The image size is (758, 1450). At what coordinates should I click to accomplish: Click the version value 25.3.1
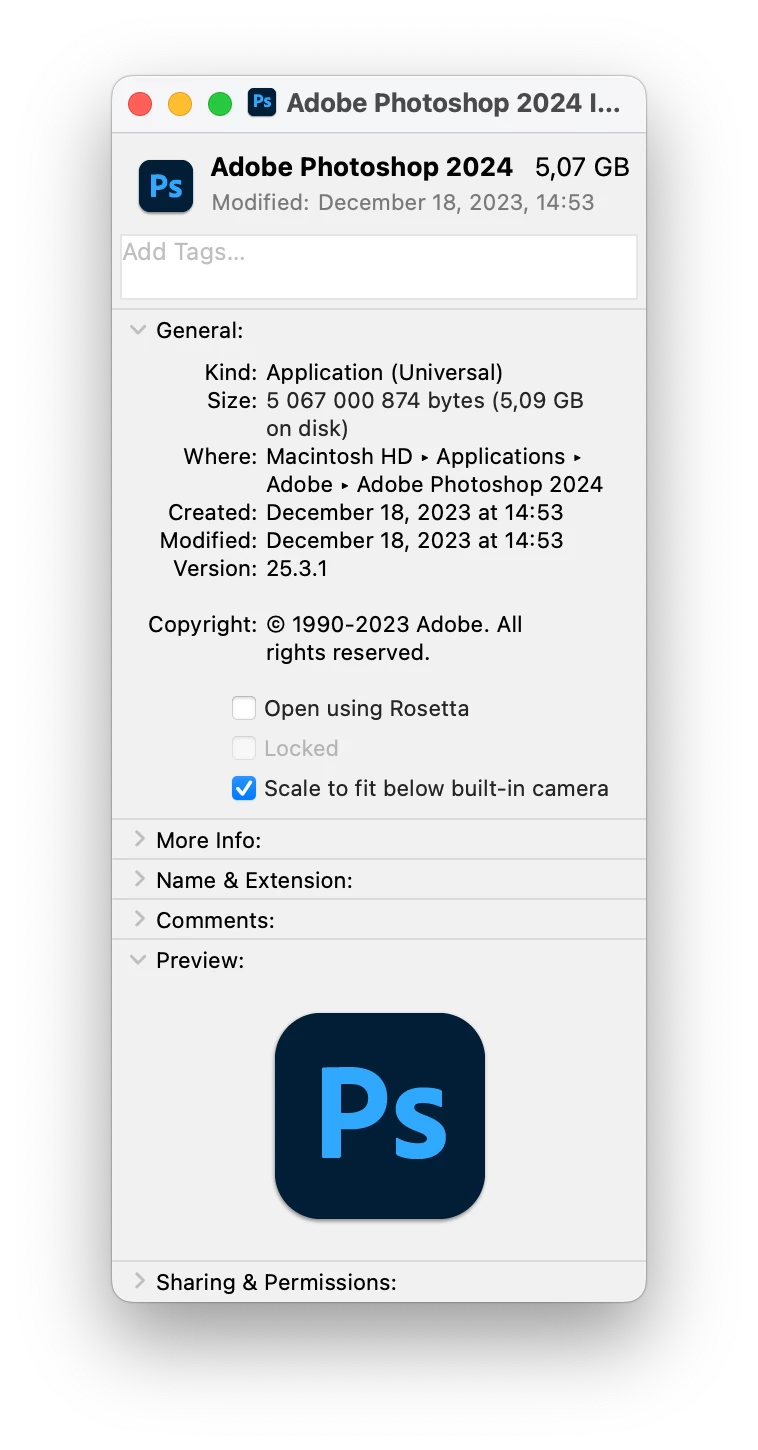point(297,569)
